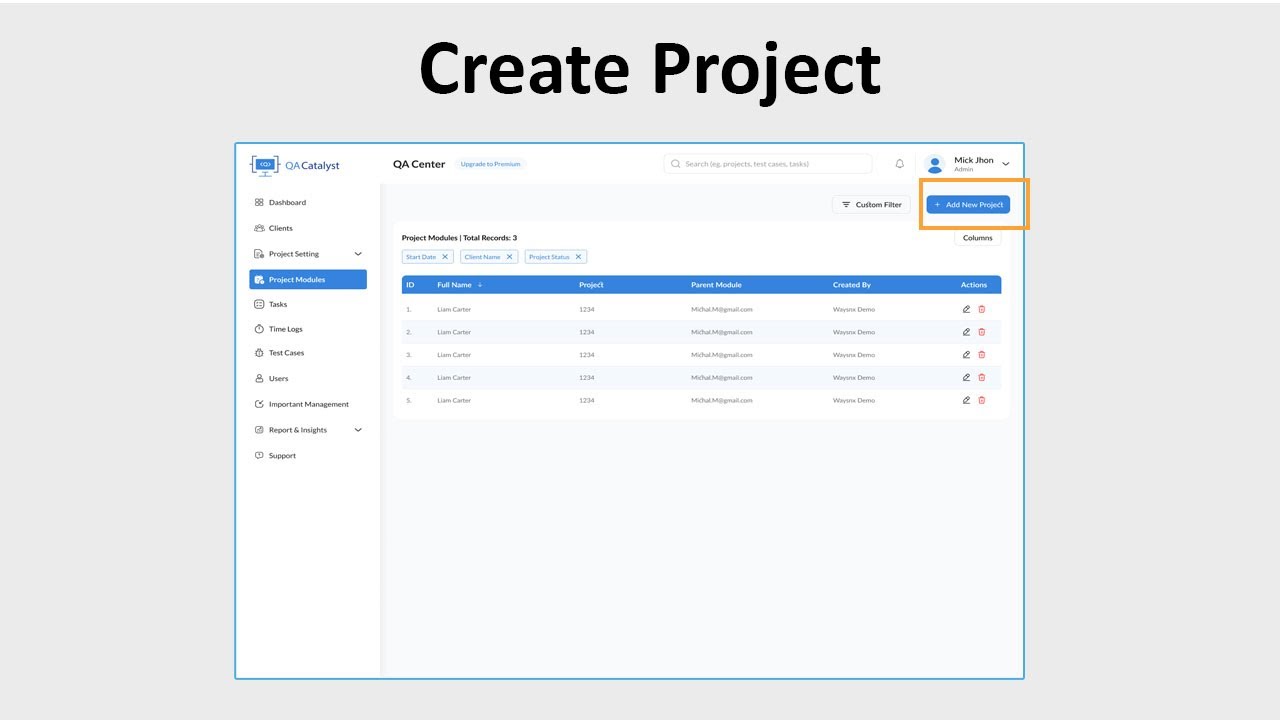Screen dimensions: 1280x720
Task: Click the Users person icon
Action: click(x=259, y=379)
